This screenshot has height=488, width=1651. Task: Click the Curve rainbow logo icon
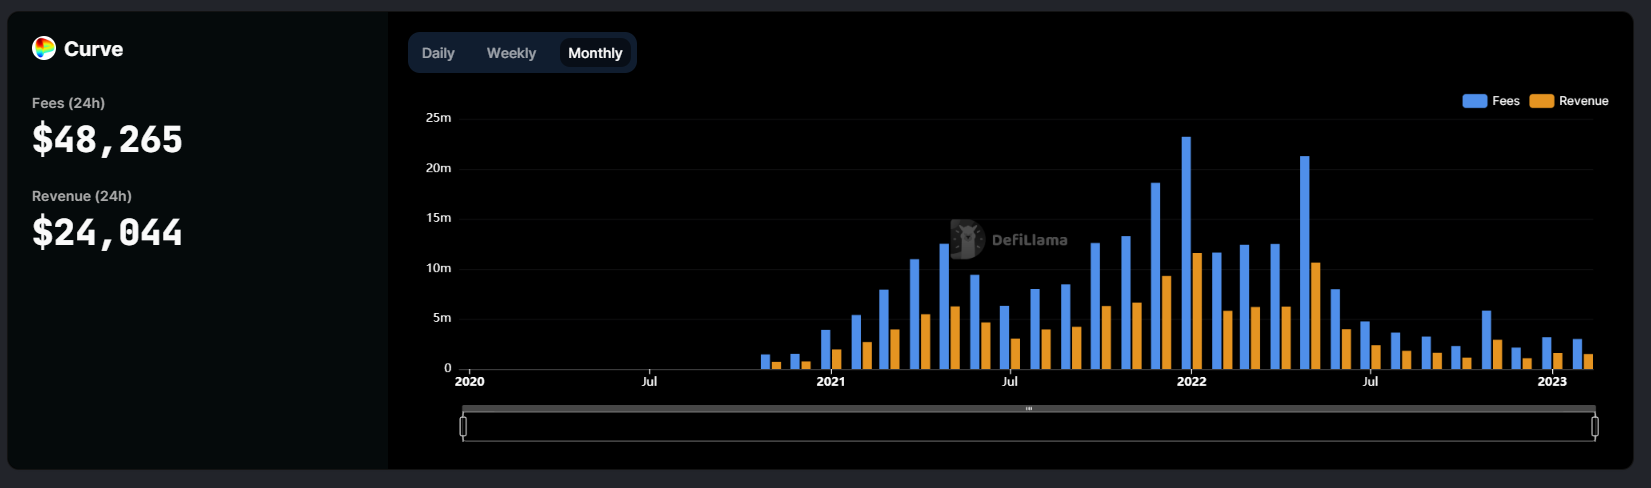(x=44, y=48)
